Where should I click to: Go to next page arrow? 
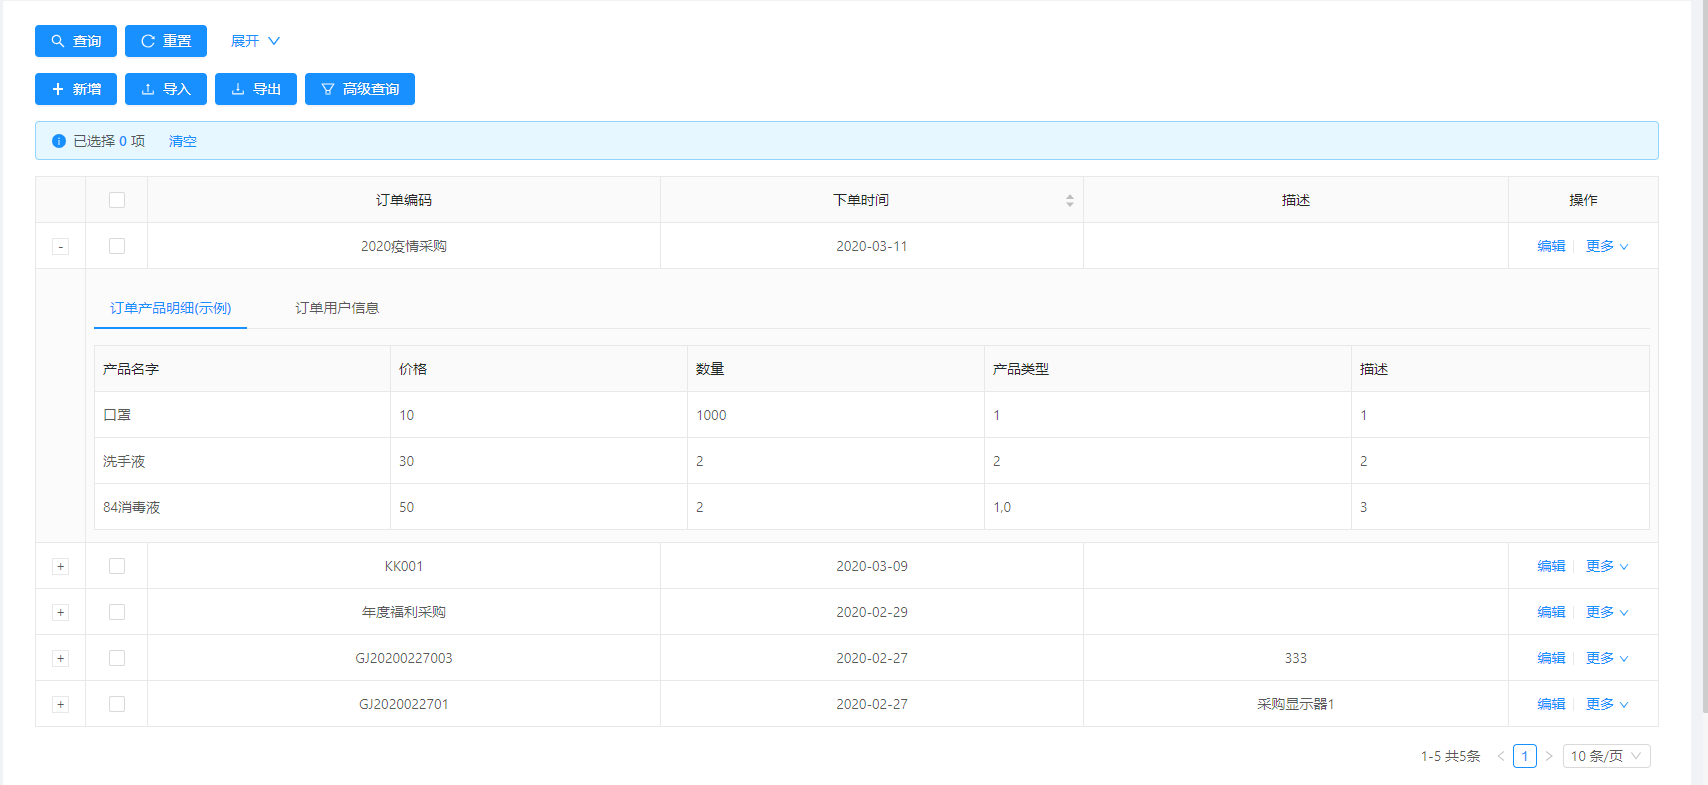(x=1549, y=756)
